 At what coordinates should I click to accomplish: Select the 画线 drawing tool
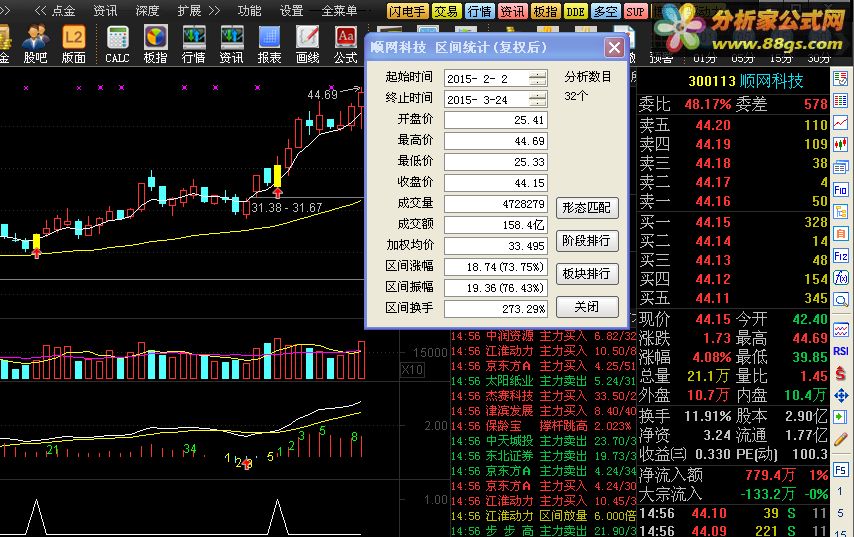(x=308, y=44)
